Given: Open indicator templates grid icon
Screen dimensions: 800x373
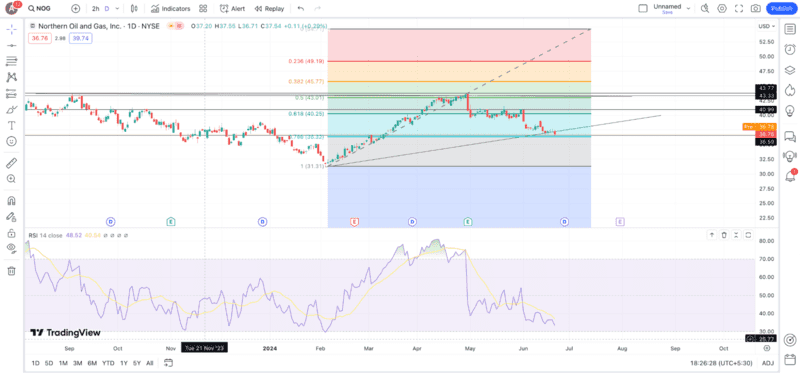Looking at the screenshot, I should click(203, 9).
